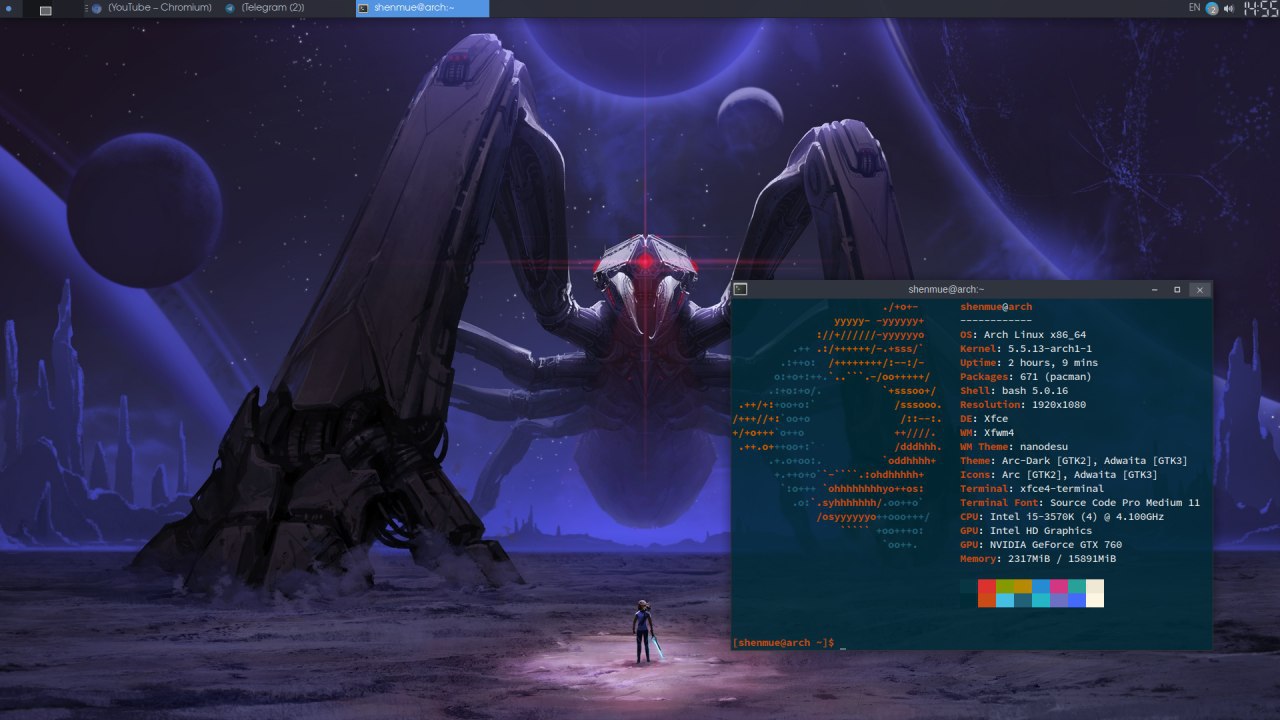Viewport: 1280px width, 720px height.
Task: Click the magenta pink color block in the palette
Action: click(1059, 586)
